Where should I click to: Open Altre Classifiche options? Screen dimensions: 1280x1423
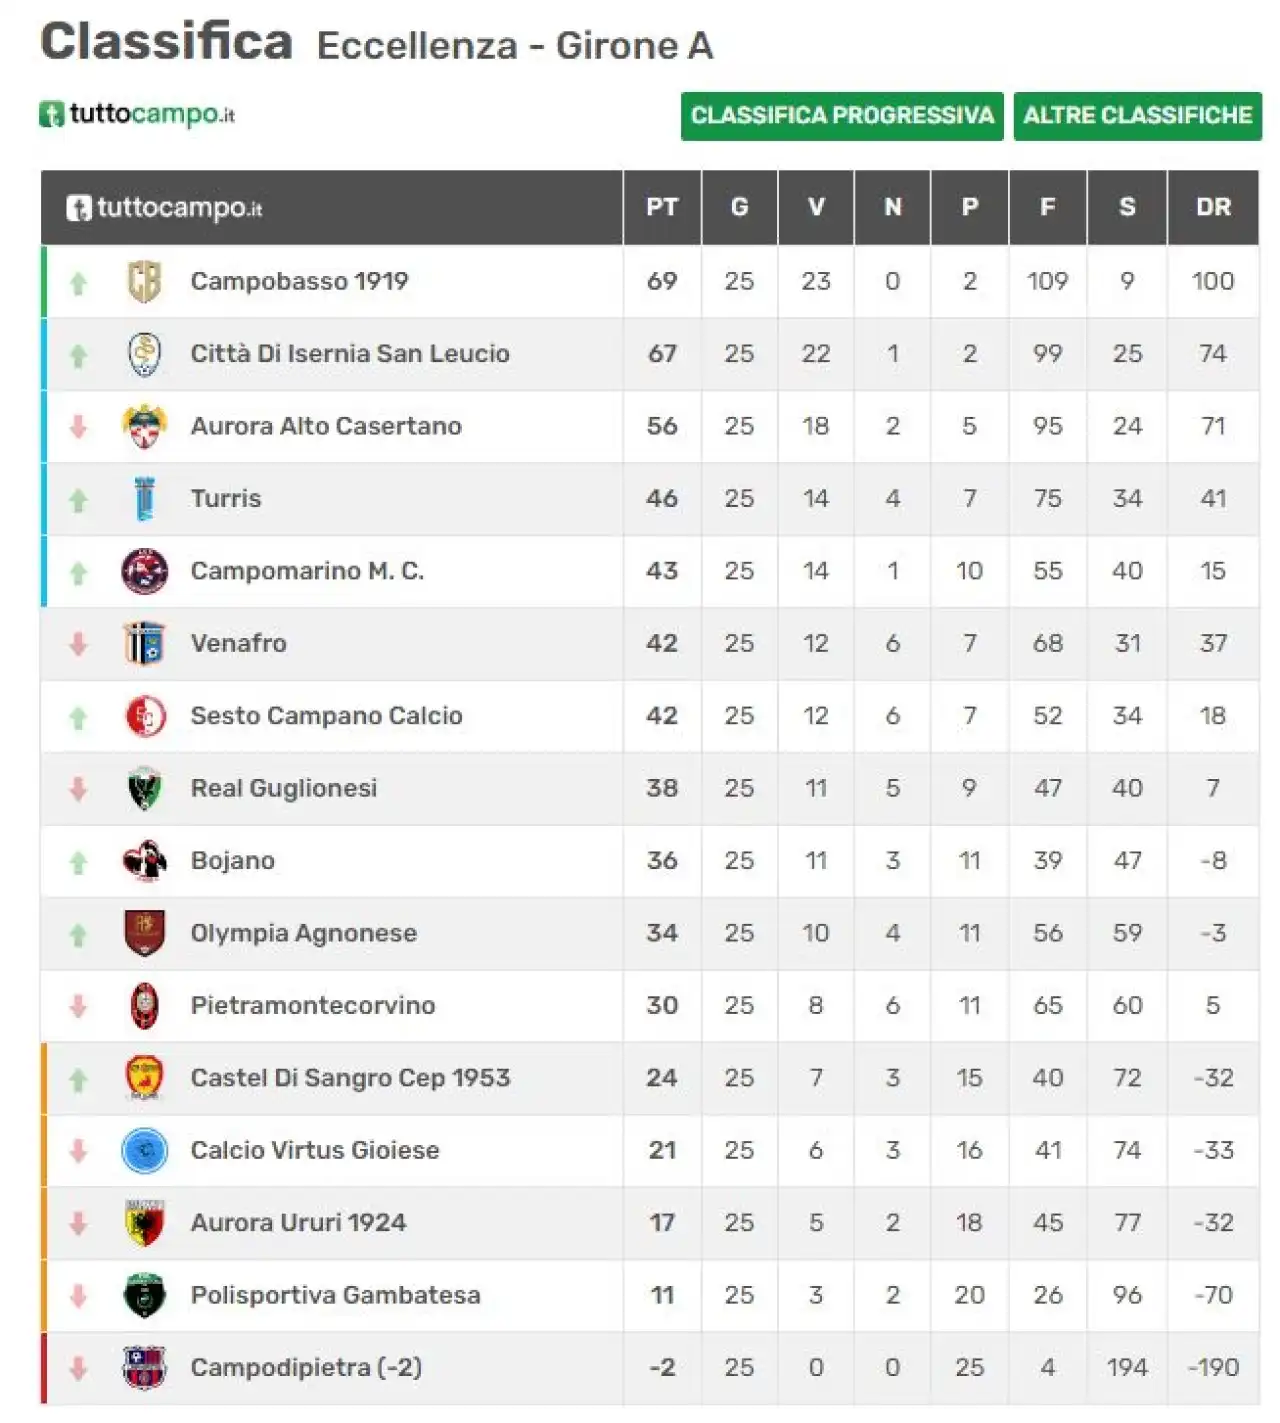pos(1138,116)
